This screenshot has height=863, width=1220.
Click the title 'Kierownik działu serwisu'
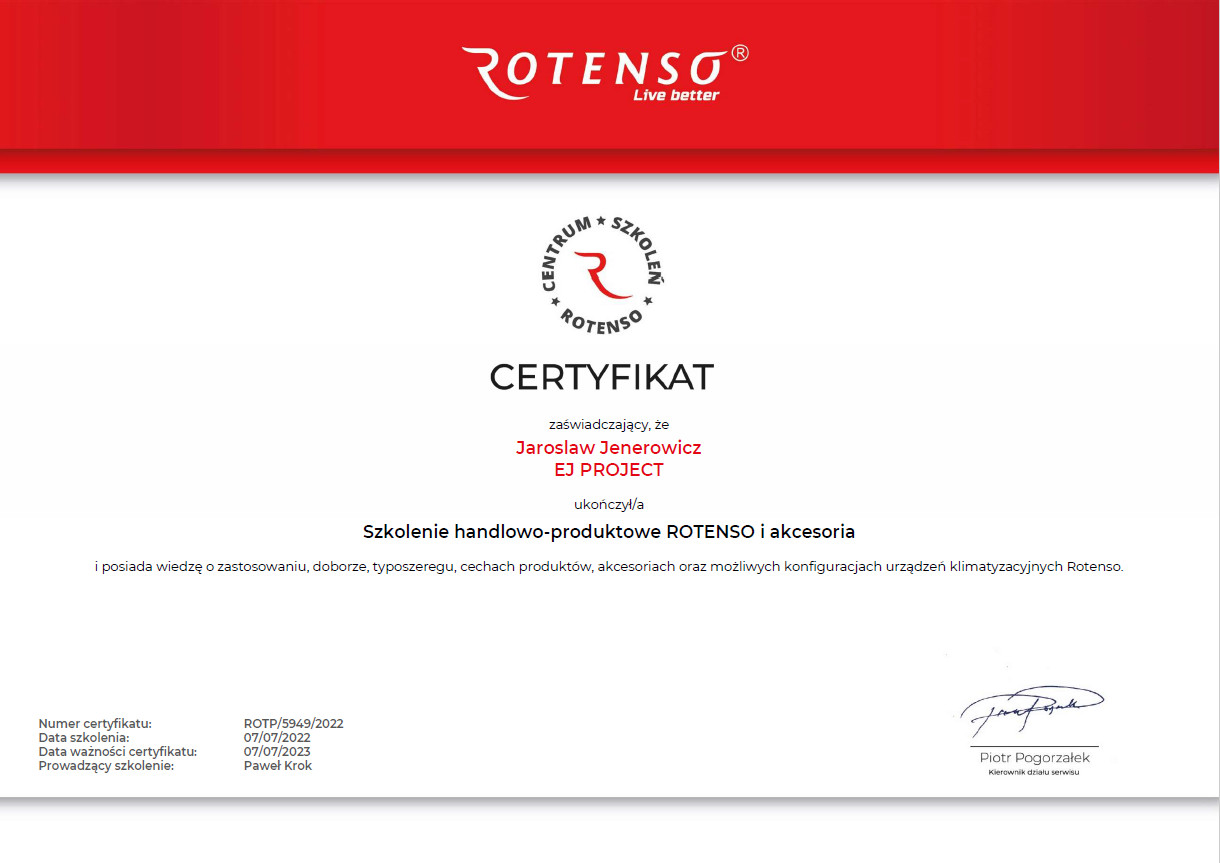(x=1034, y=772)
